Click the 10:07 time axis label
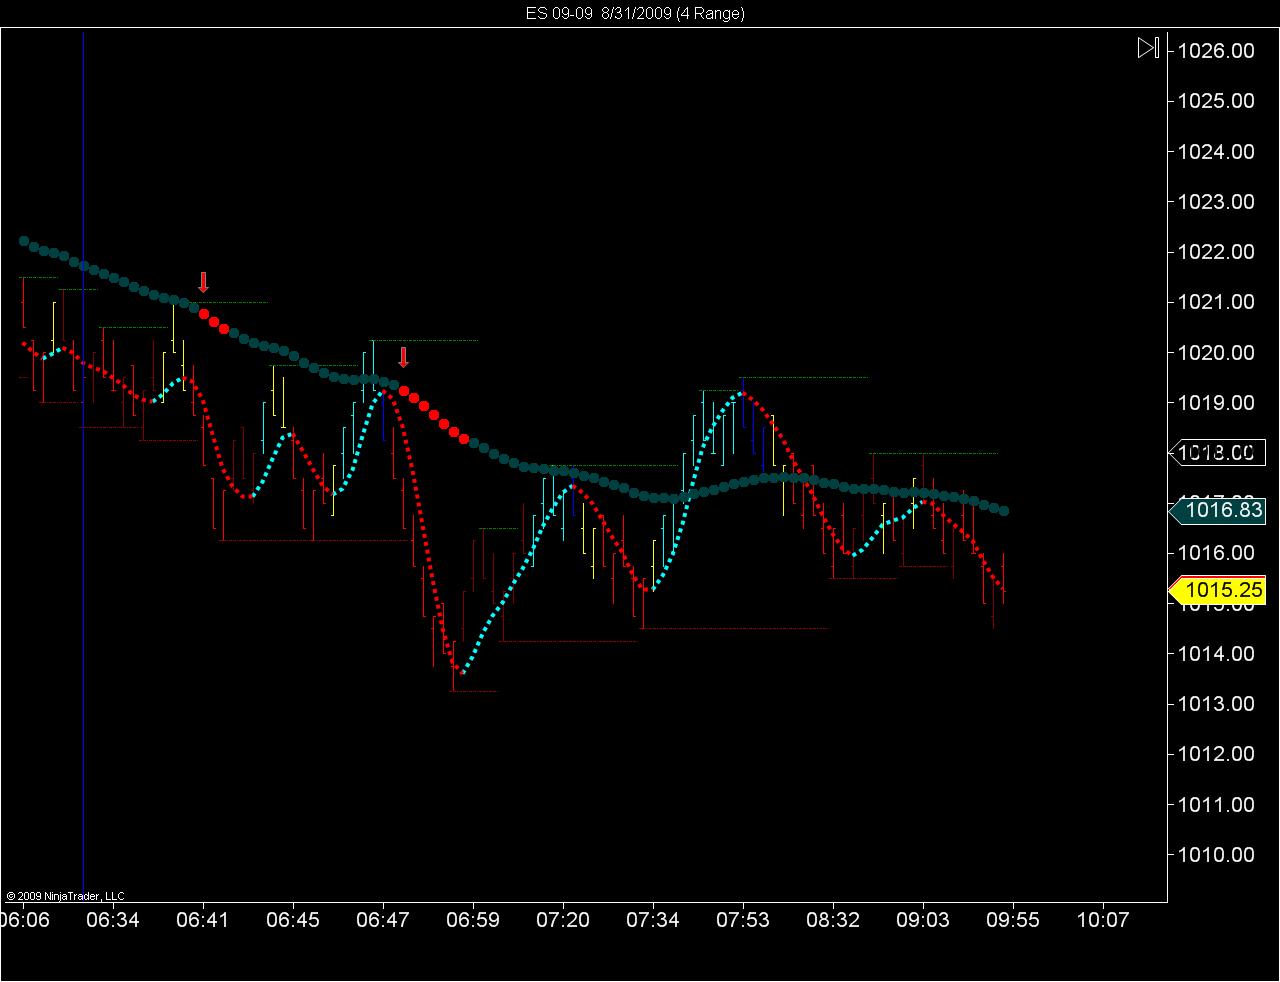This screenshot has width=1280, height=982. pos(1103,920)
